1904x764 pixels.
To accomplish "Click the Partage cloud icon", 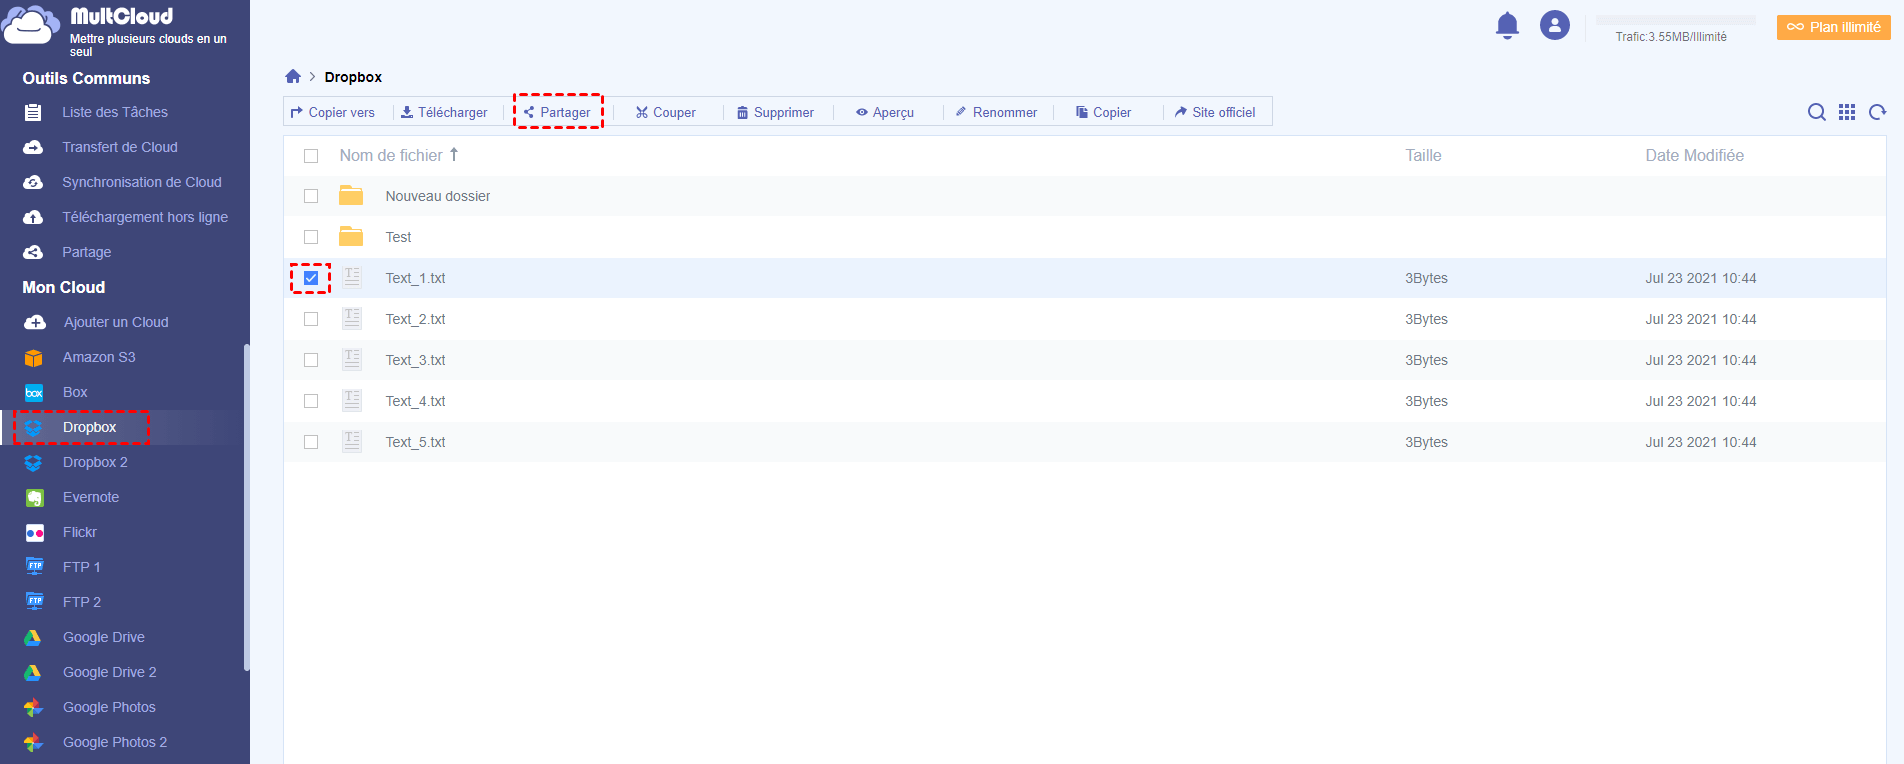I will point(33,252).
